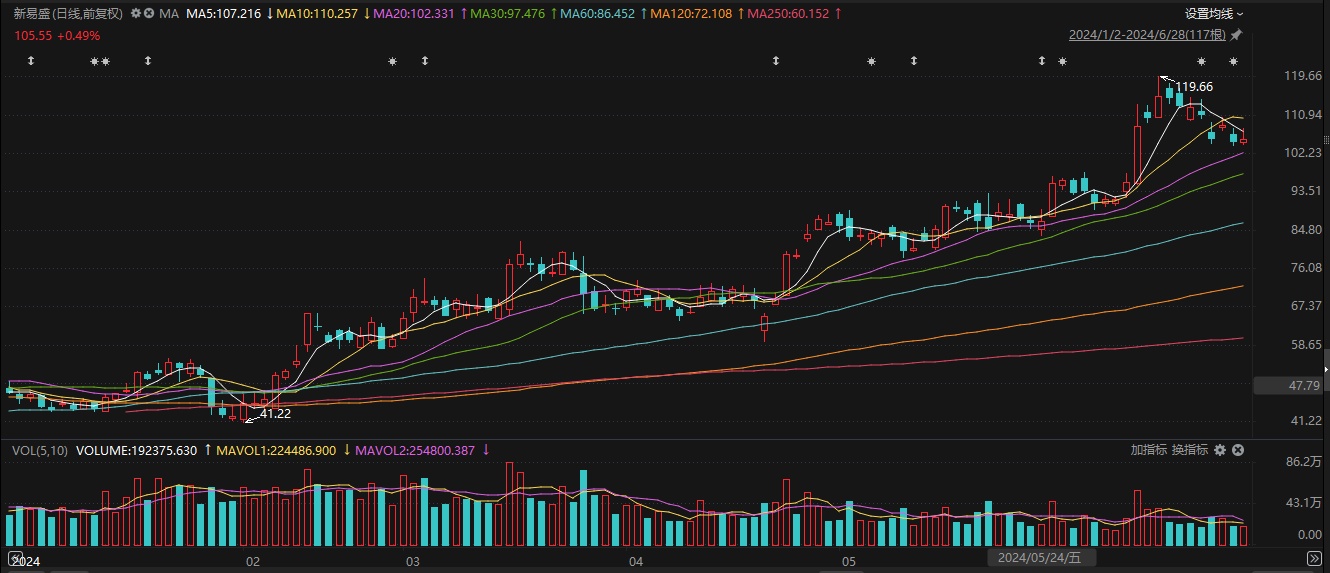Click the 41.22 low-price annotation on chart
This screenshot has width=1330, height=573.
pyautogui.click(x=276, y=413)
